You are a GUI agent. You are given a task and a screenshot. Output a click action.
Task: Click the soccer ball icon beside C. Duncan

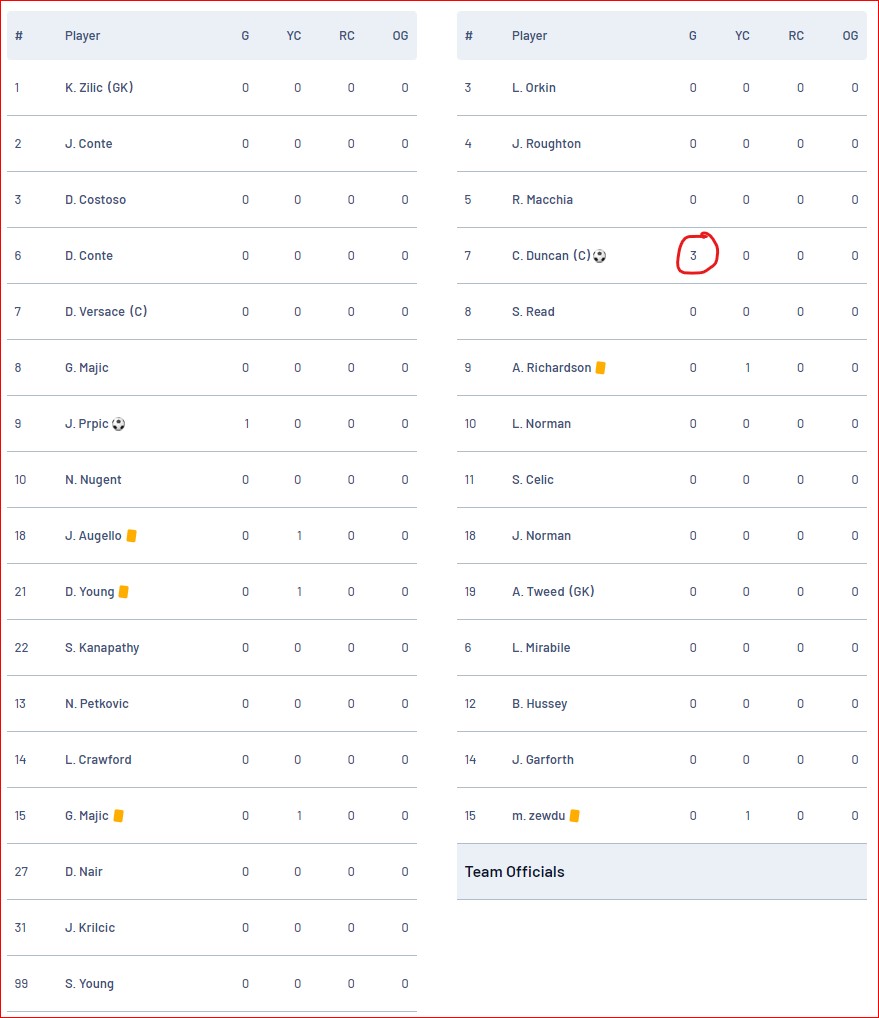pos(599,256)
